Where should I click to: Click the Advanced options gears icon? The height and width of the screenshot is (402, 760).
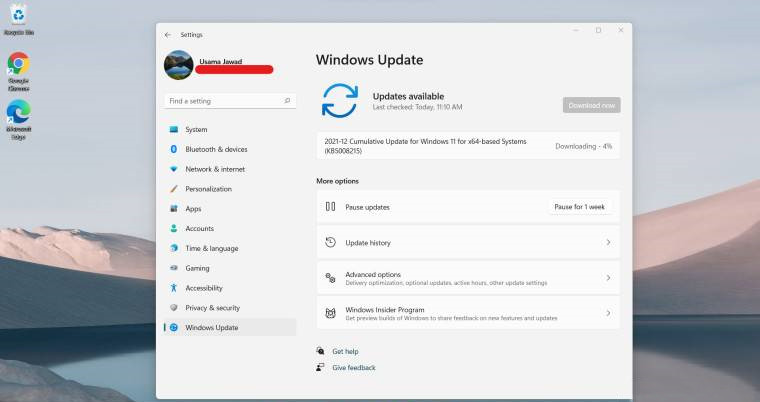tap(331, 278)
